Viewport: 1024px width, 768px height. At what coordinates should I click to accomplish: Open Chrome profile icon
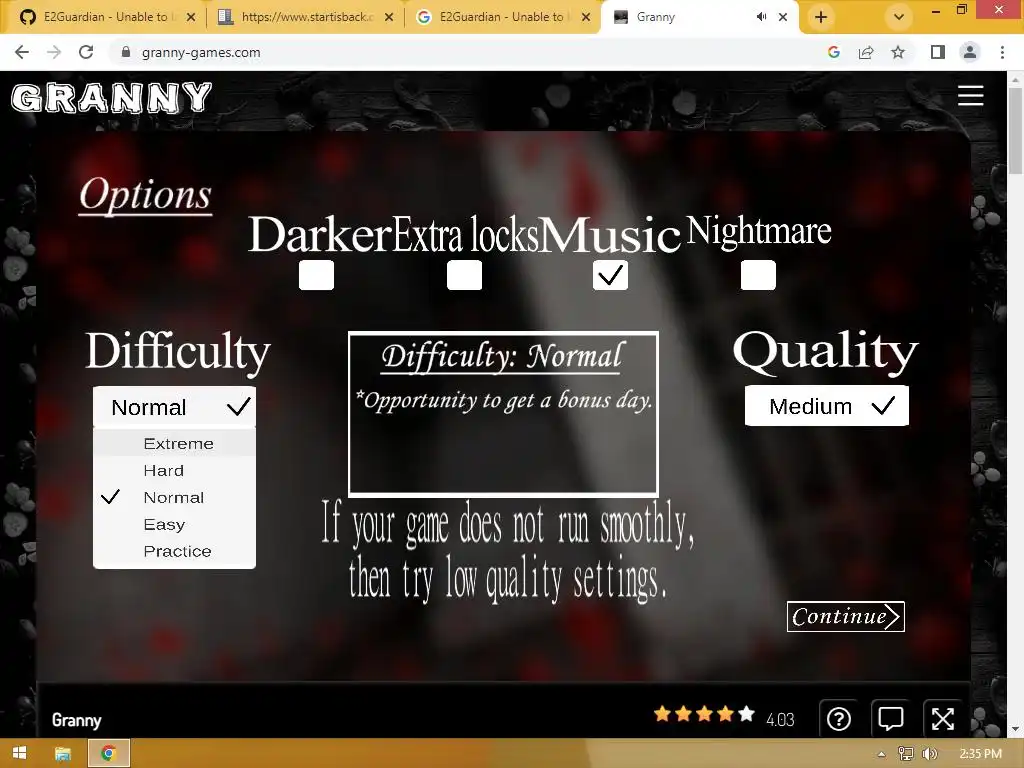point(970,52)
